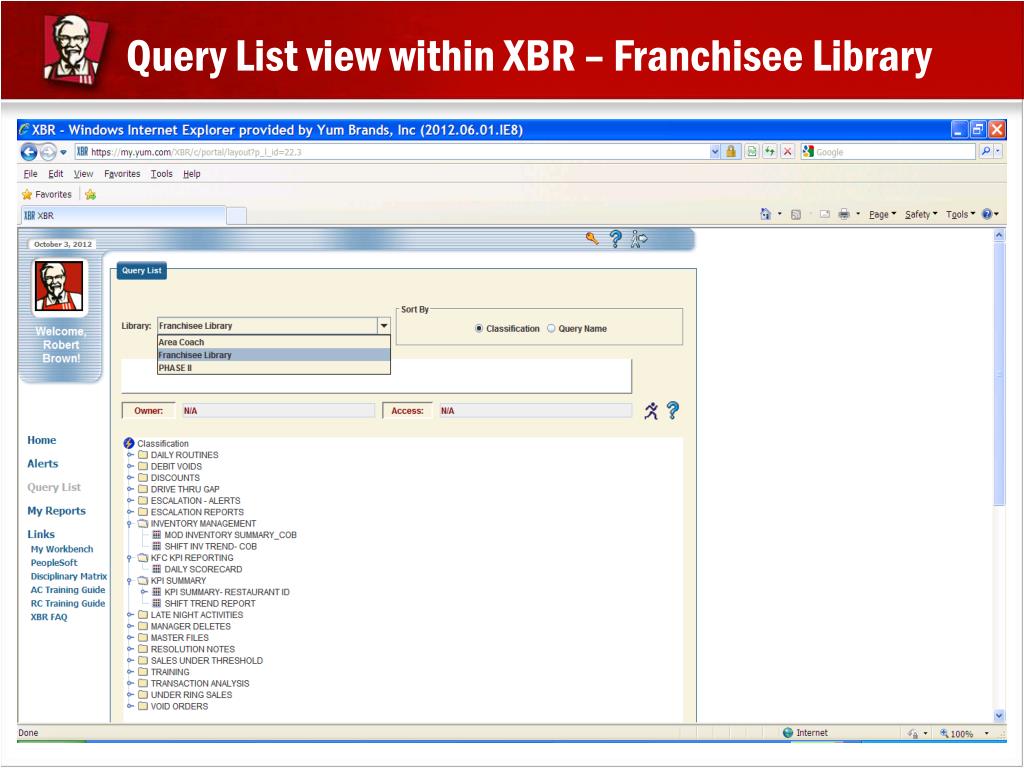Open the Library dropdown arrow
The height and width of the screenshot is (768, 1024).
point(383,325)
